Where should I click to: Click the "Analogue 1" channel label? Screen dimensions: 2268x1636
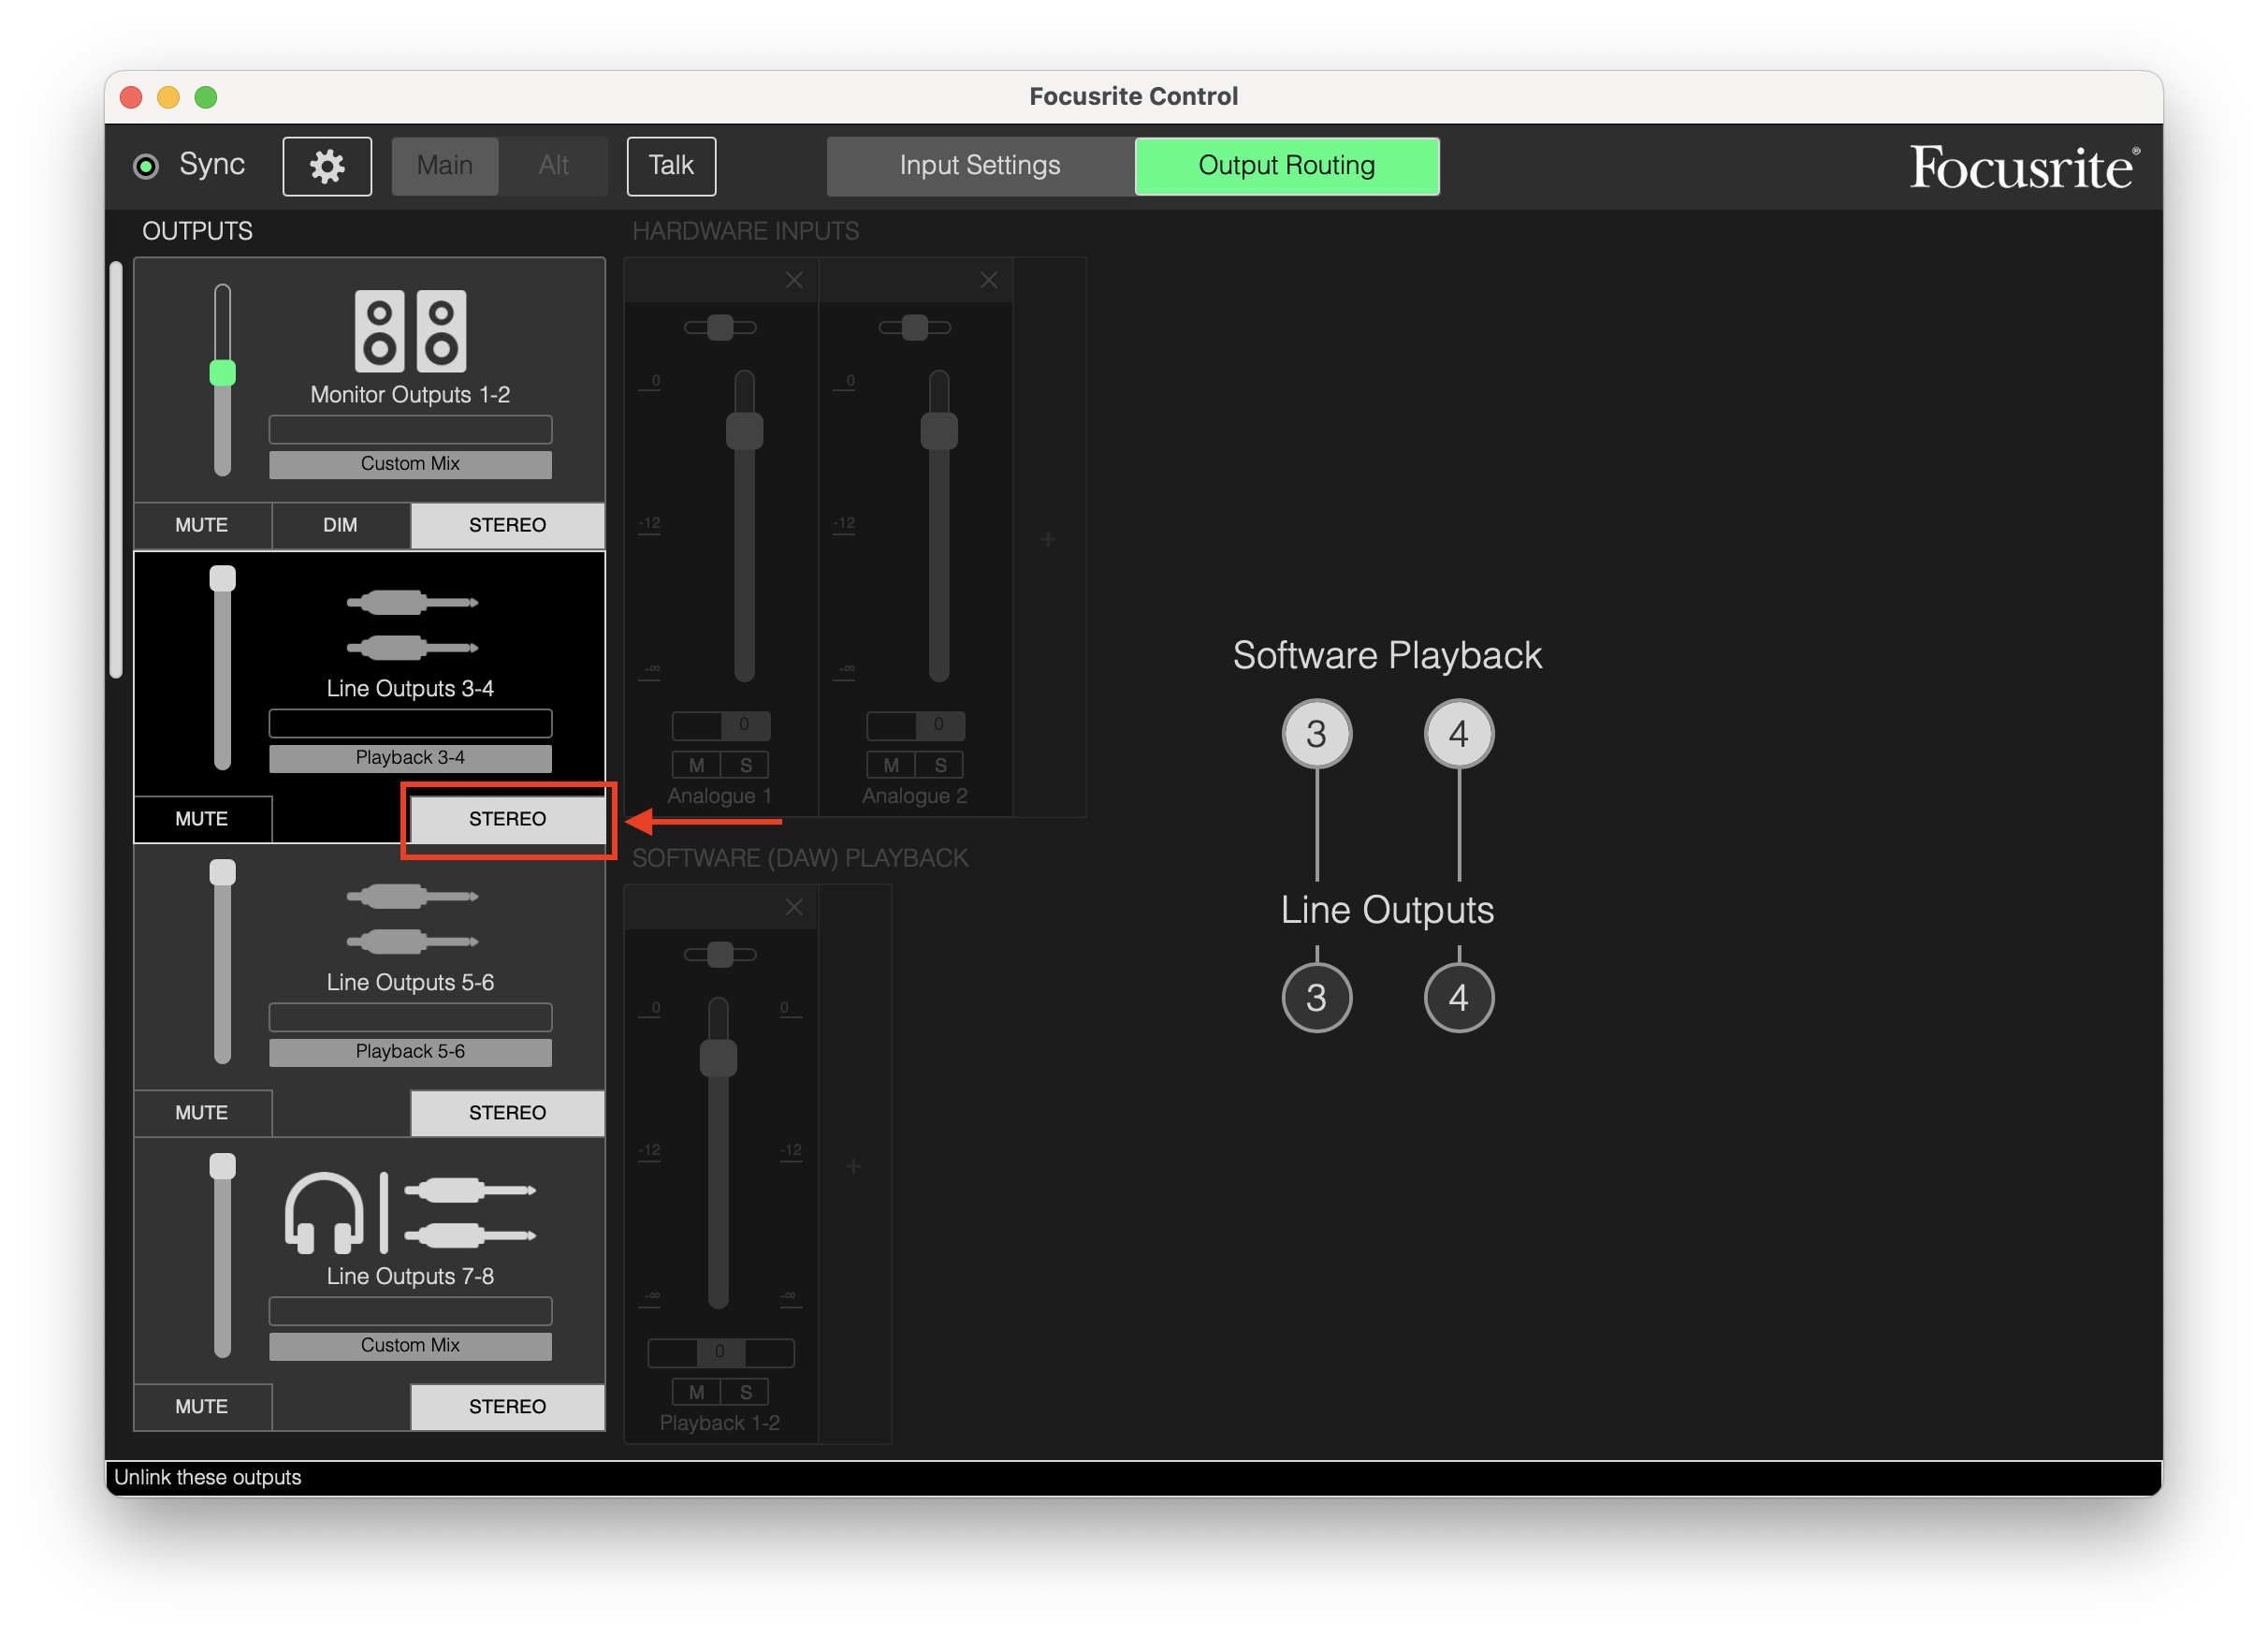pos(720,796)
